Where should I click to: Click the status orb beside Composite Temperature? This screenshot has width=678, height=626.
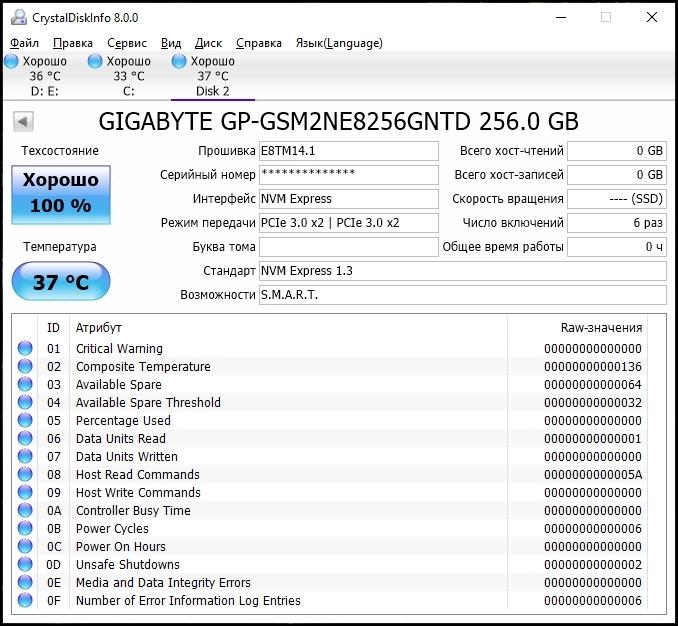click(x=25, y=367)
